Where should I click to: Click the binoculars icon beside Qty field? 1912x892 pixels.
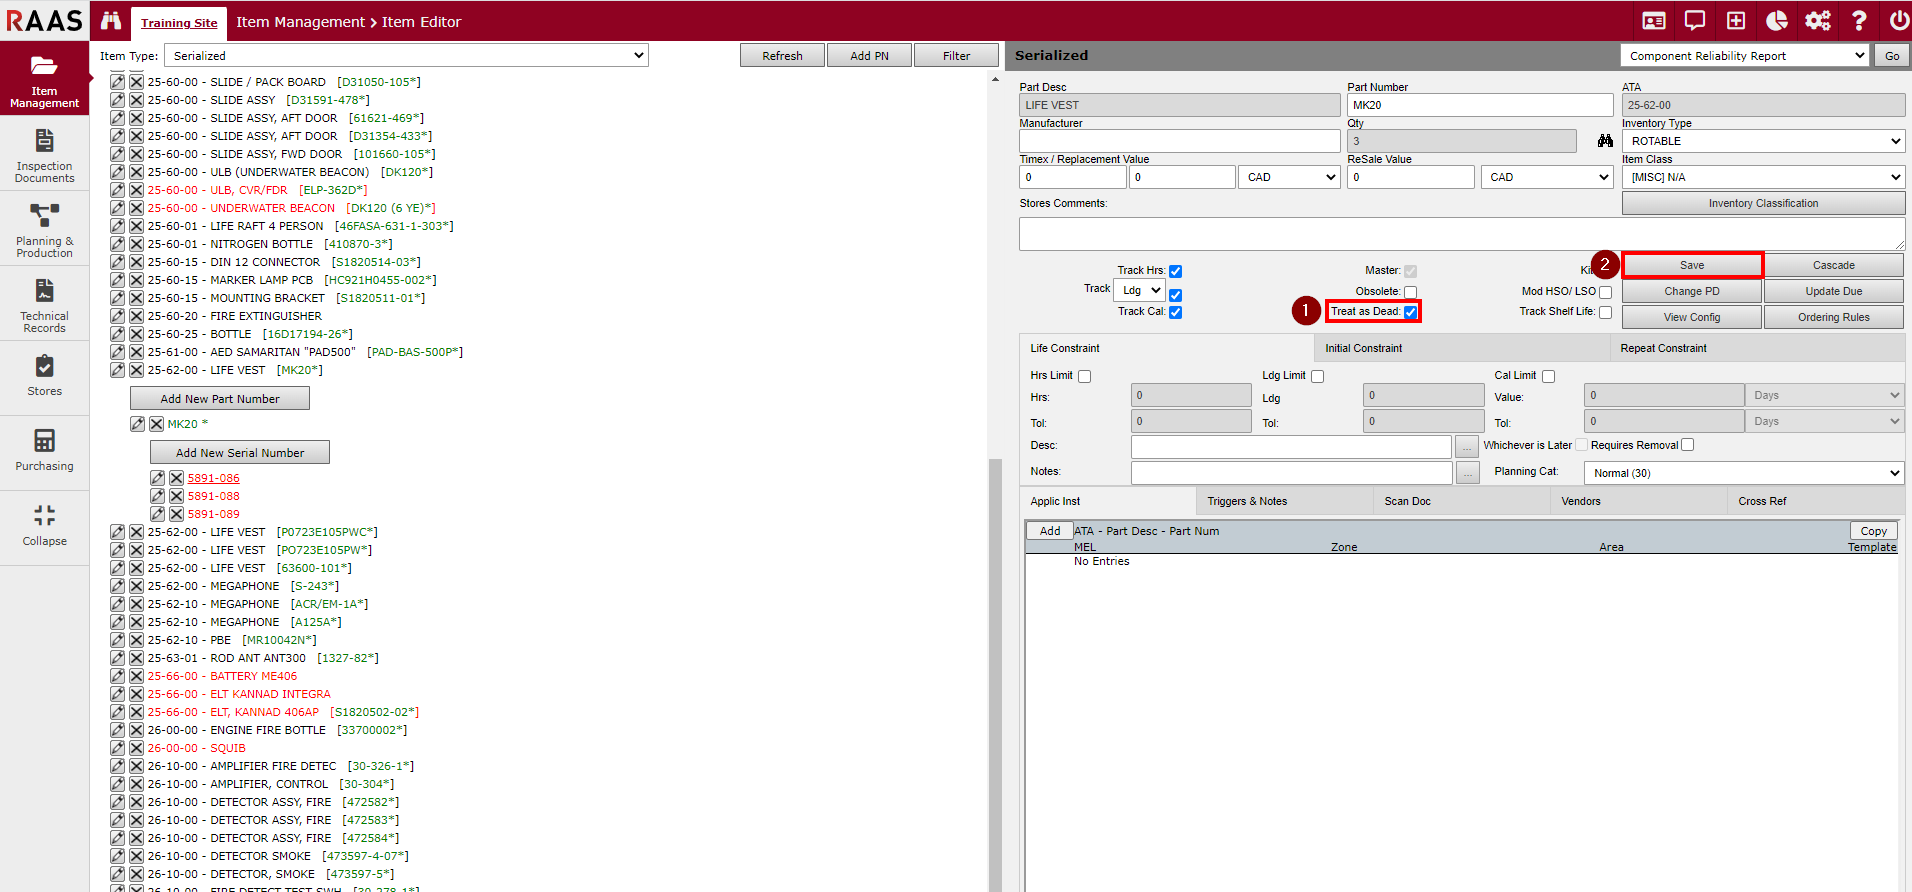click(1605, 141)
